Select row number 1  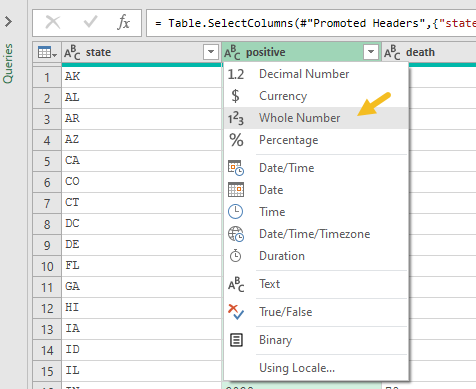(x=47, y=78)
